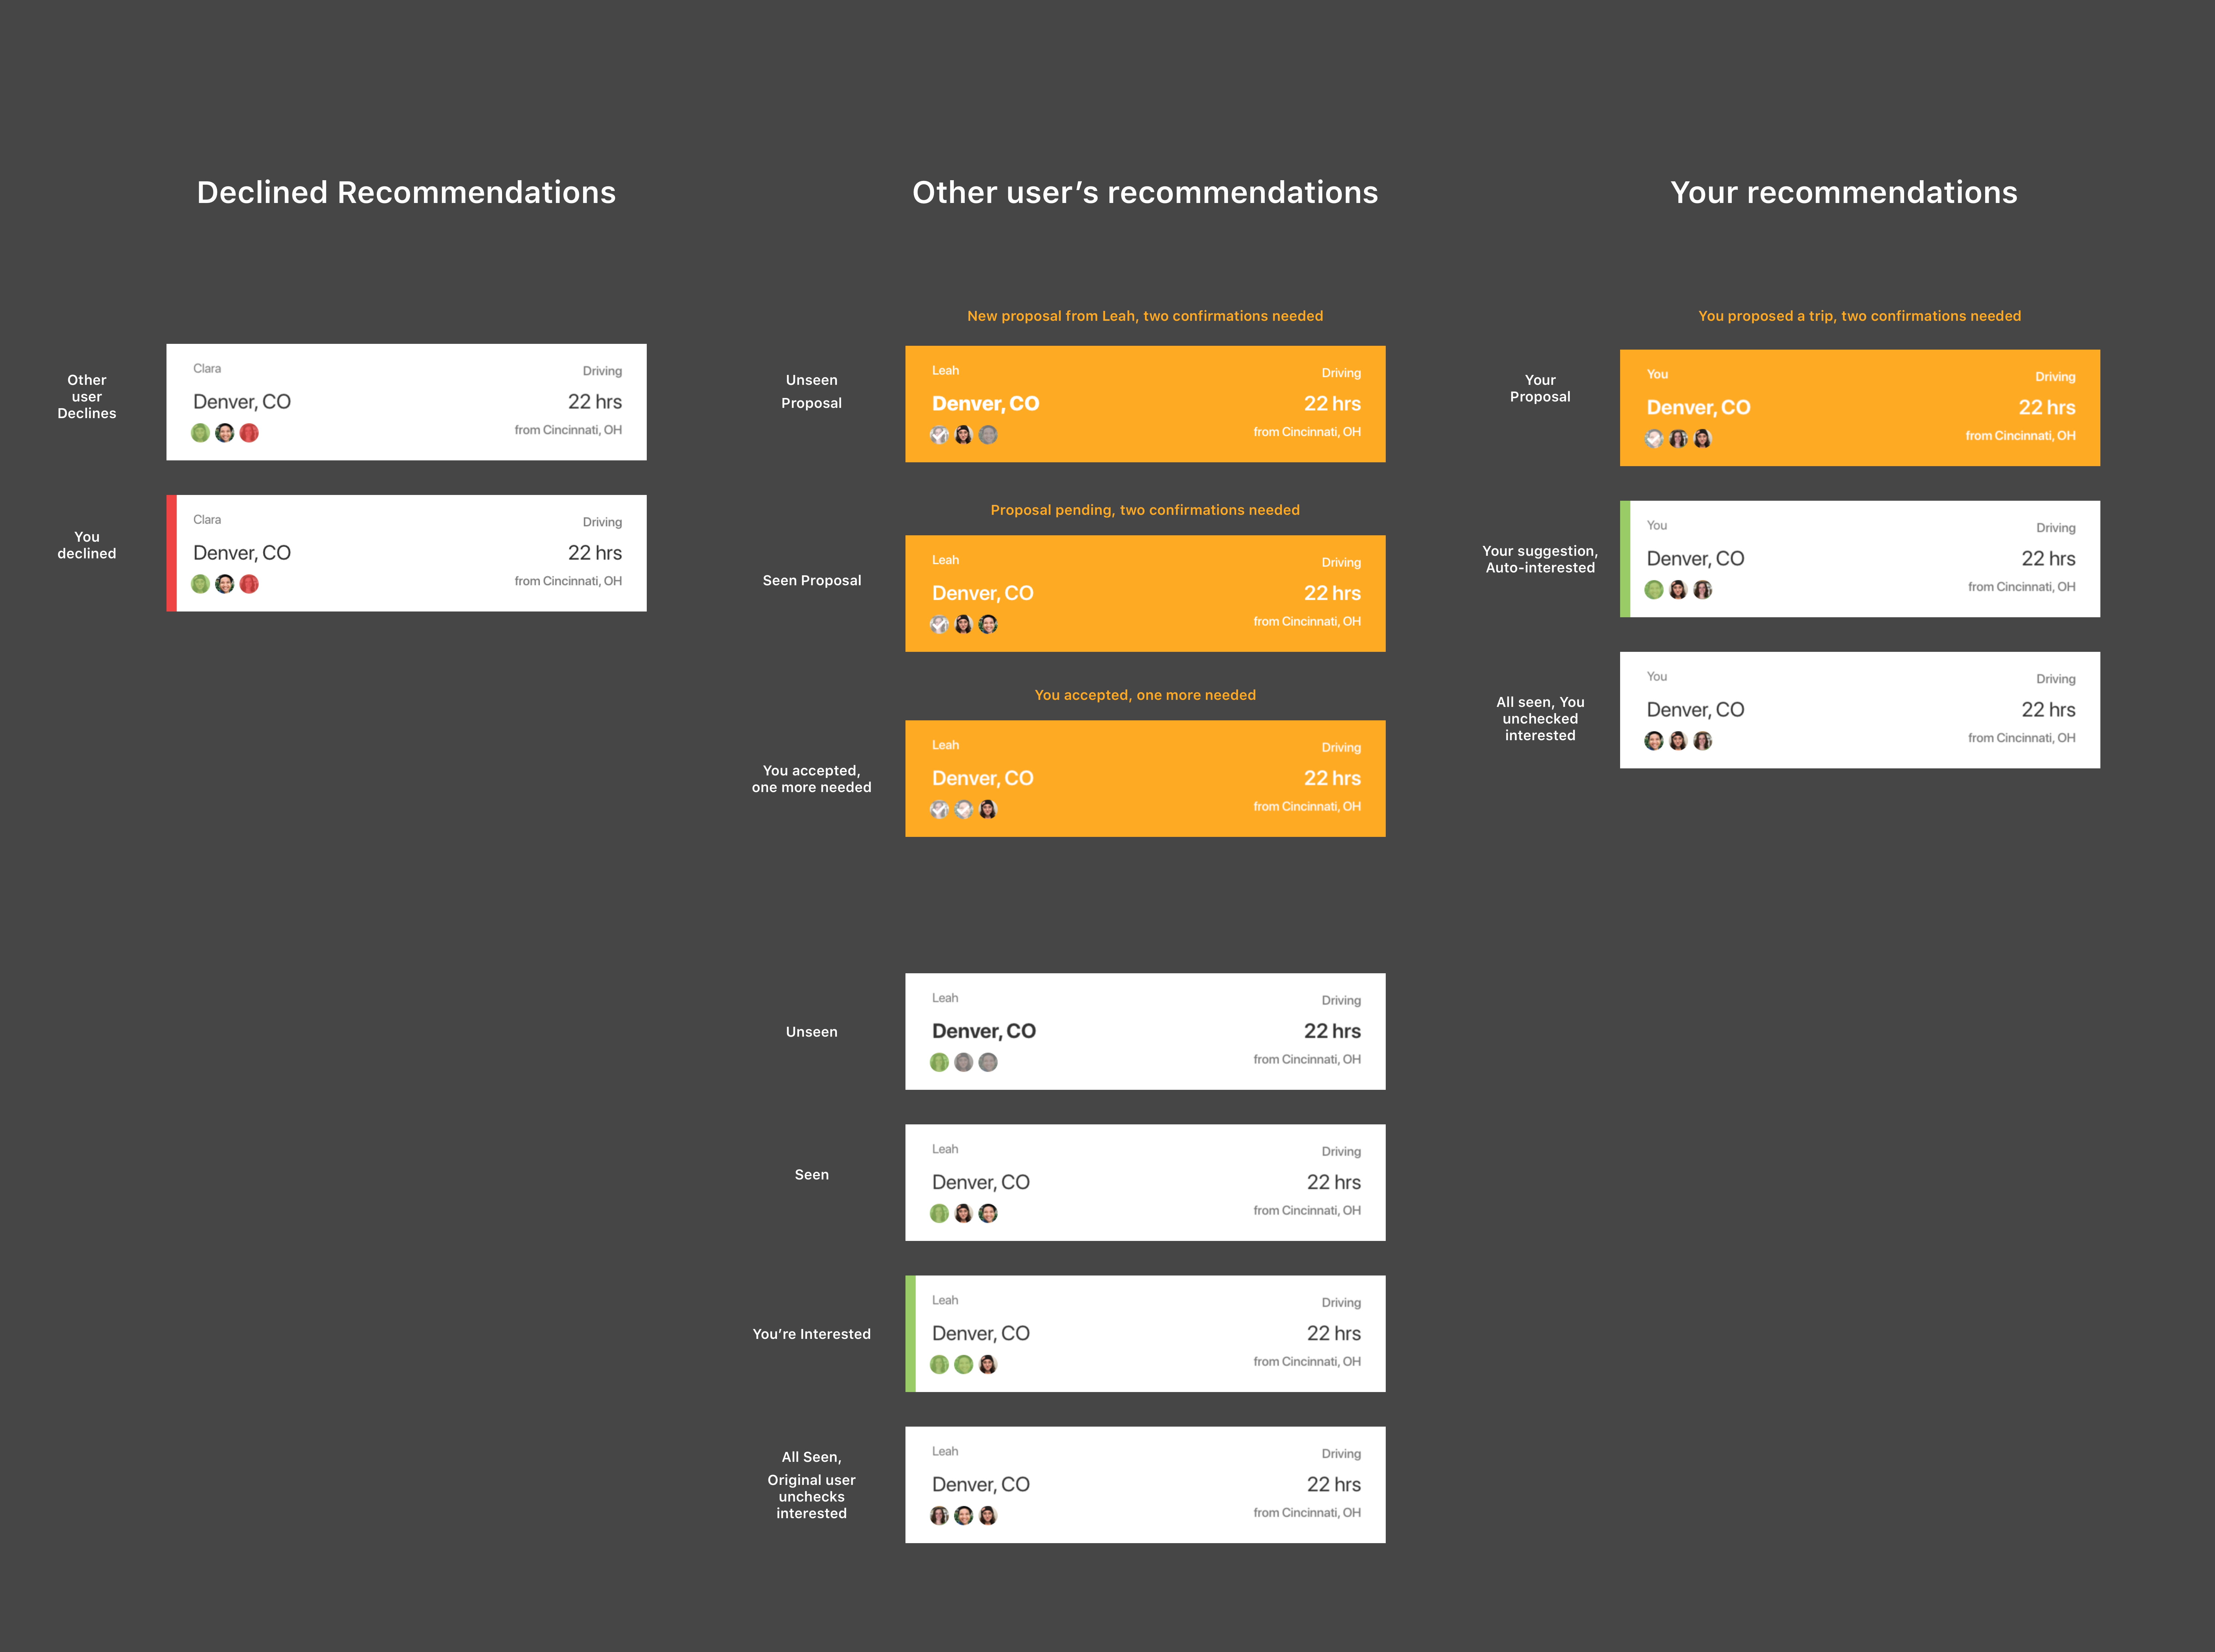Screen dimensions: 2215x1652
Task: Open the You declined card with the red edge
Action: tap(406, 553)
